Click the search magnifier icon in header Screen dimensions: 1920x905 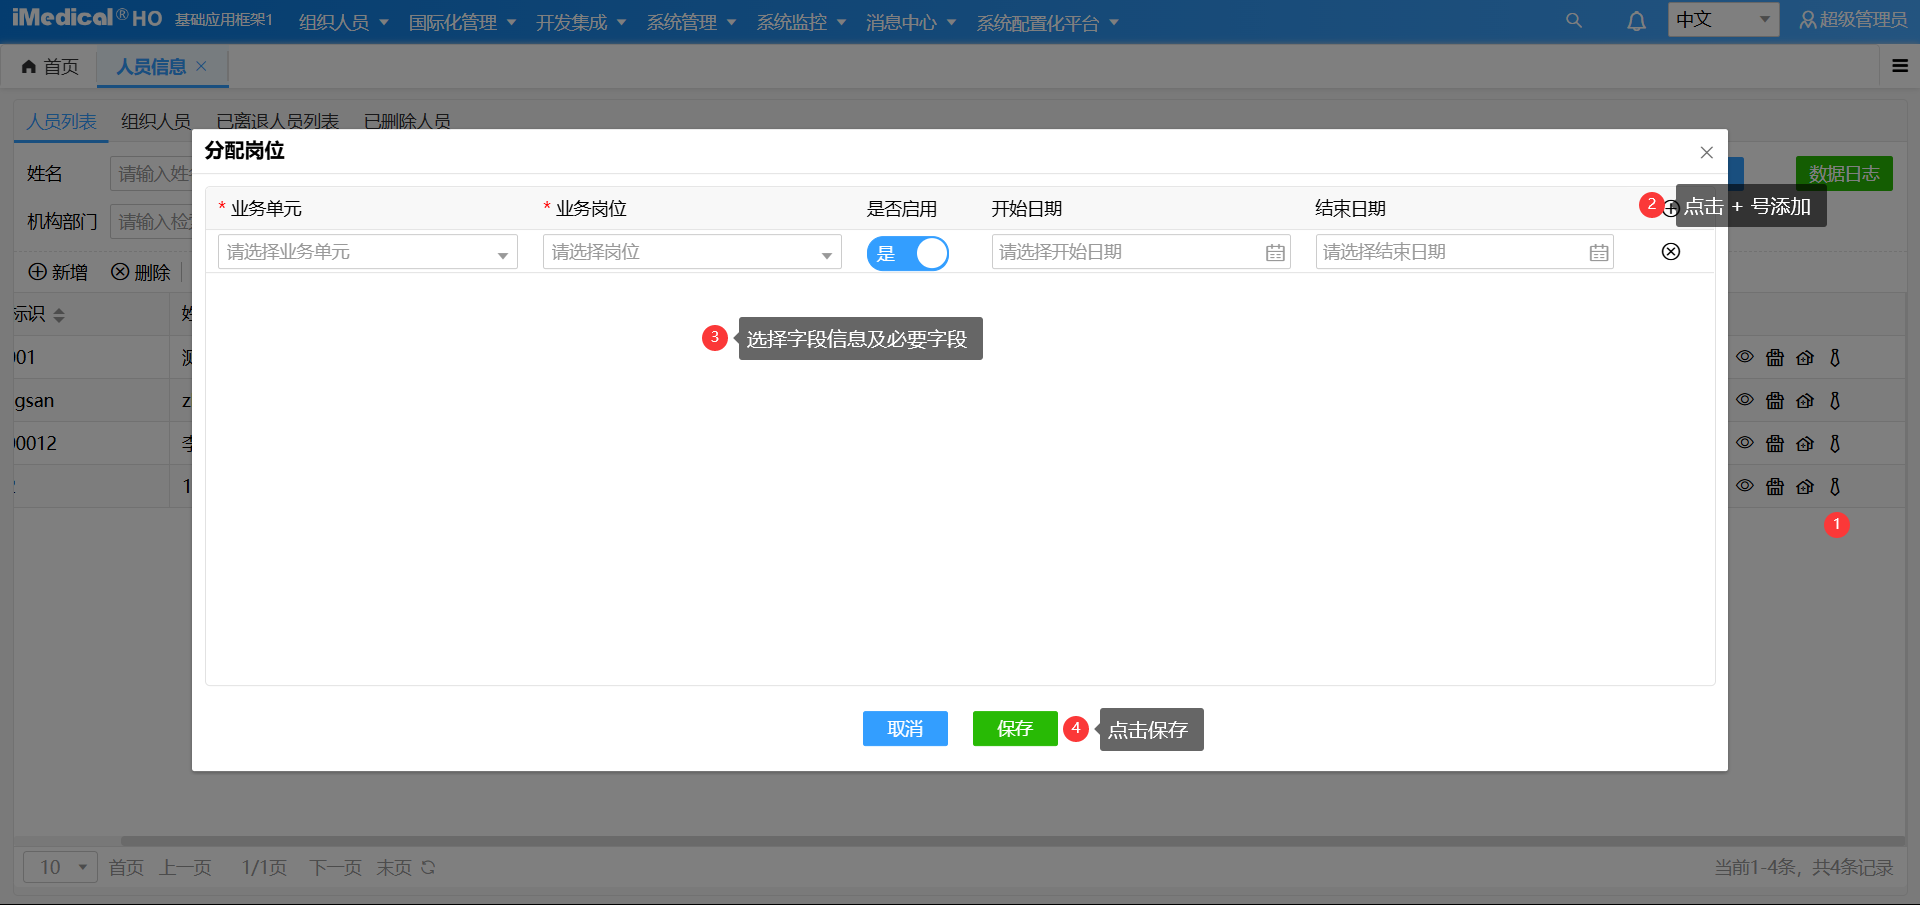1573,21
